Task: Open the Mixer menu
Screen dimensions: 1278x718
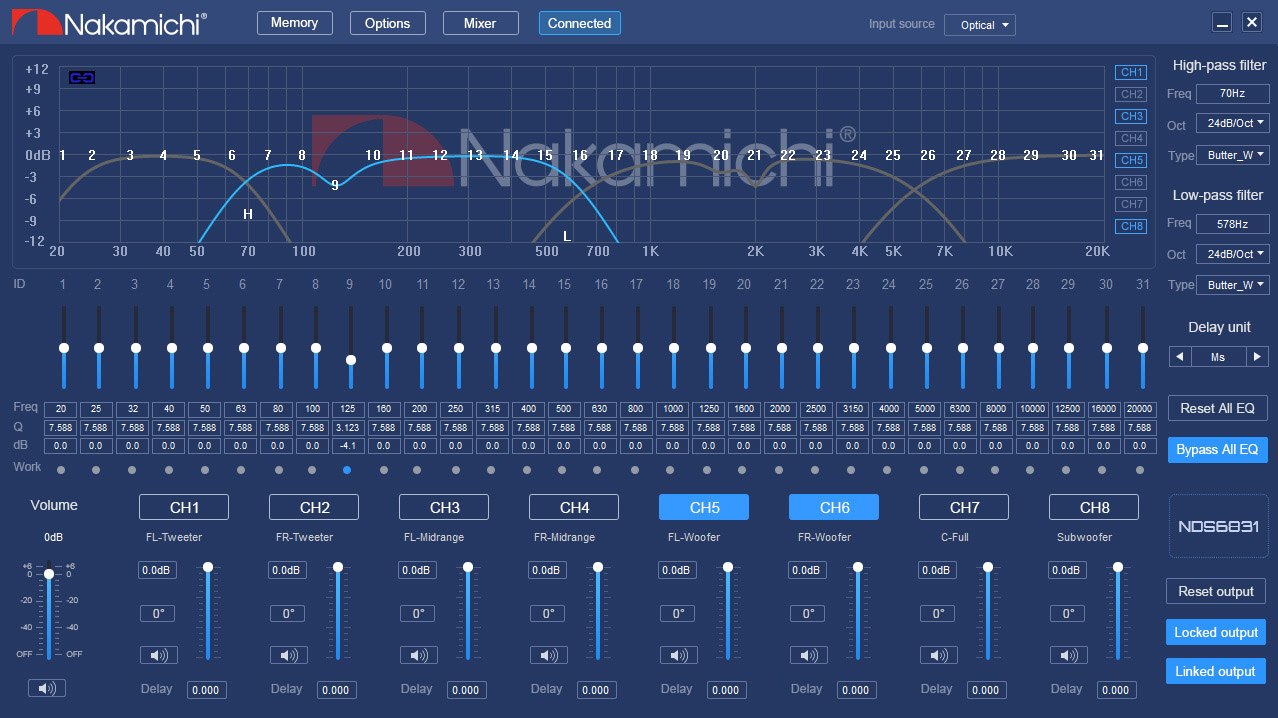Action: (480, 23)
